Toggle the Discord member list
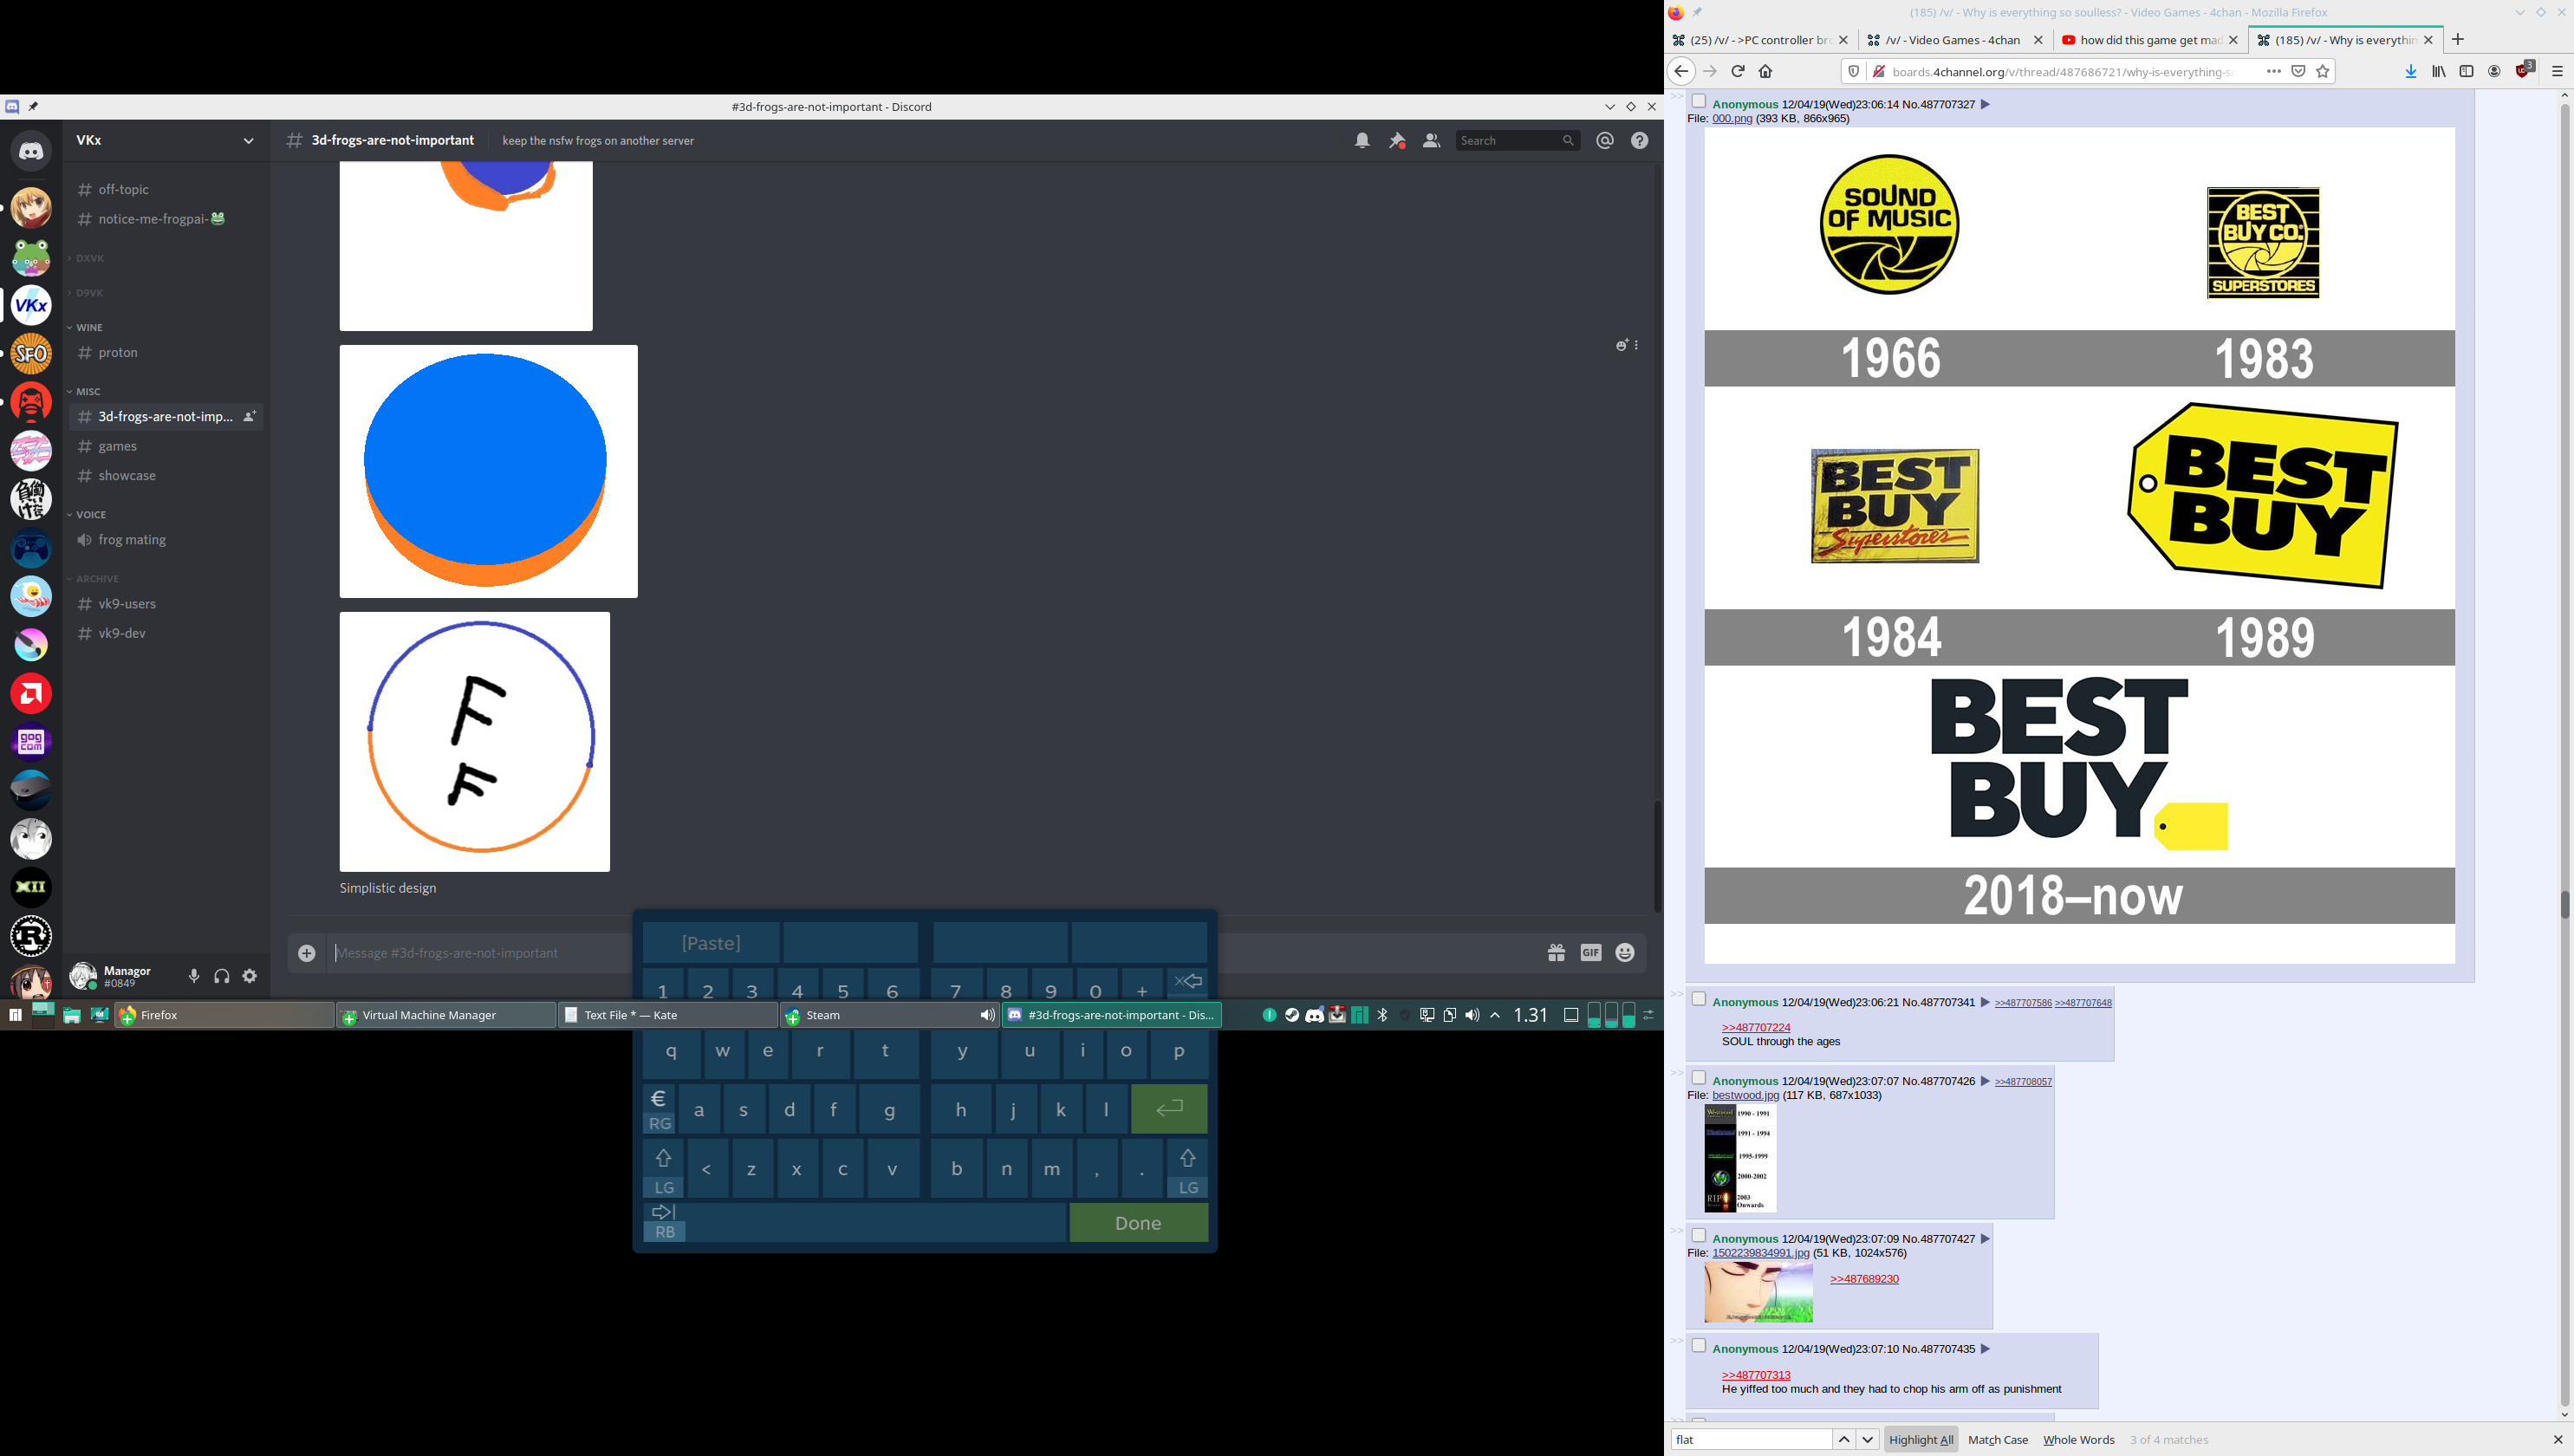The image size is (2574, 1456). [x=1431, y=141]
